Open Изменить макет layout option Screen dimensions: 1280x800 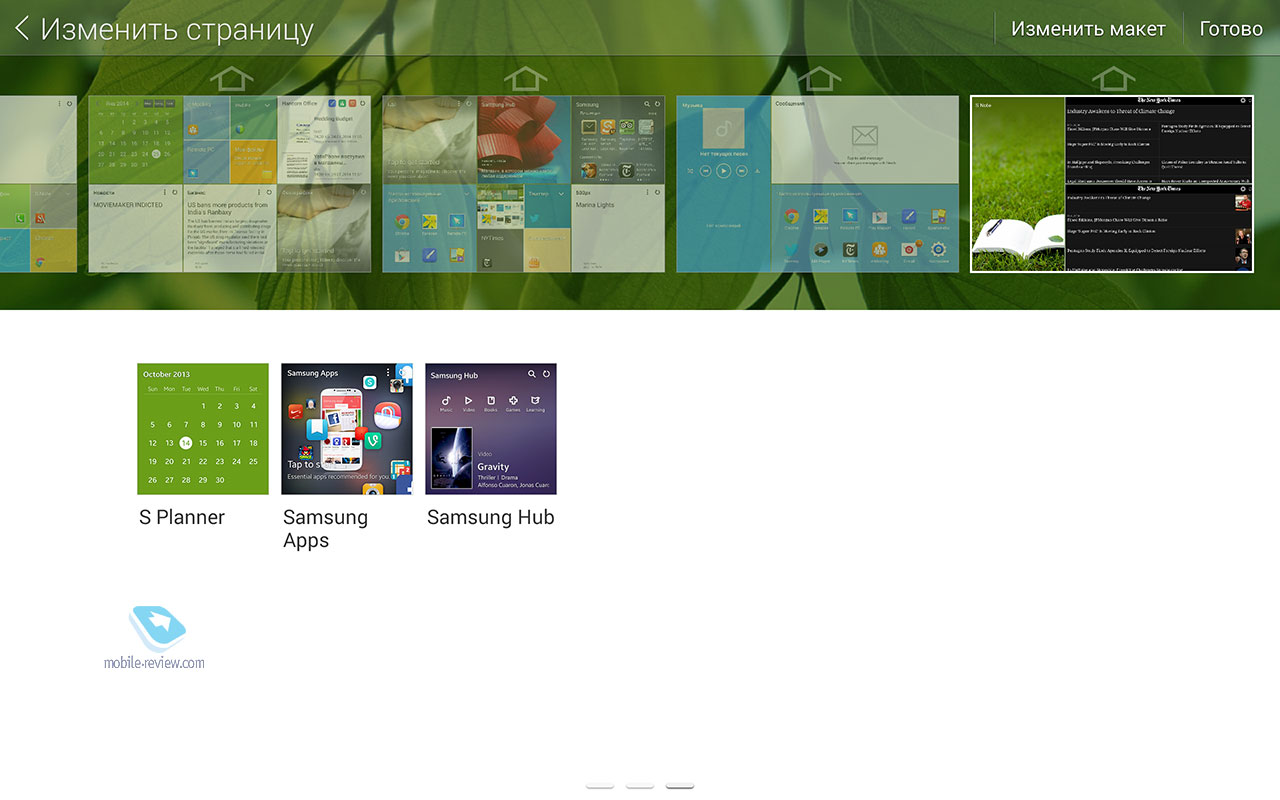[x=1088, y=29]
